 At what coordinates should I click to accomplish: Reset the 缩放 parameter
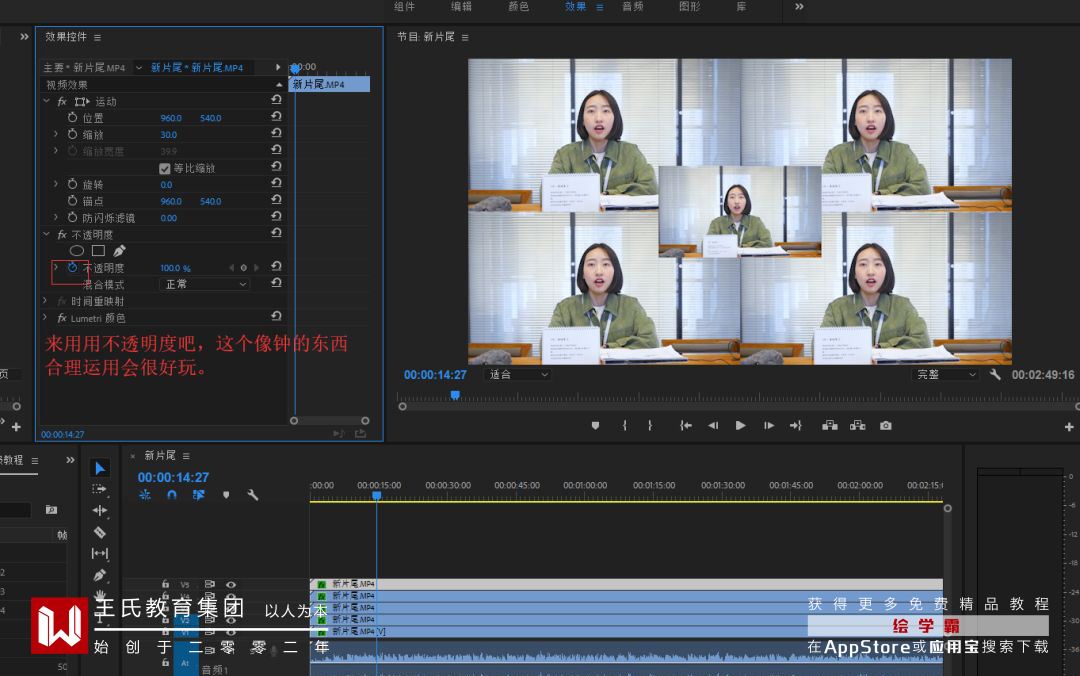276,133
